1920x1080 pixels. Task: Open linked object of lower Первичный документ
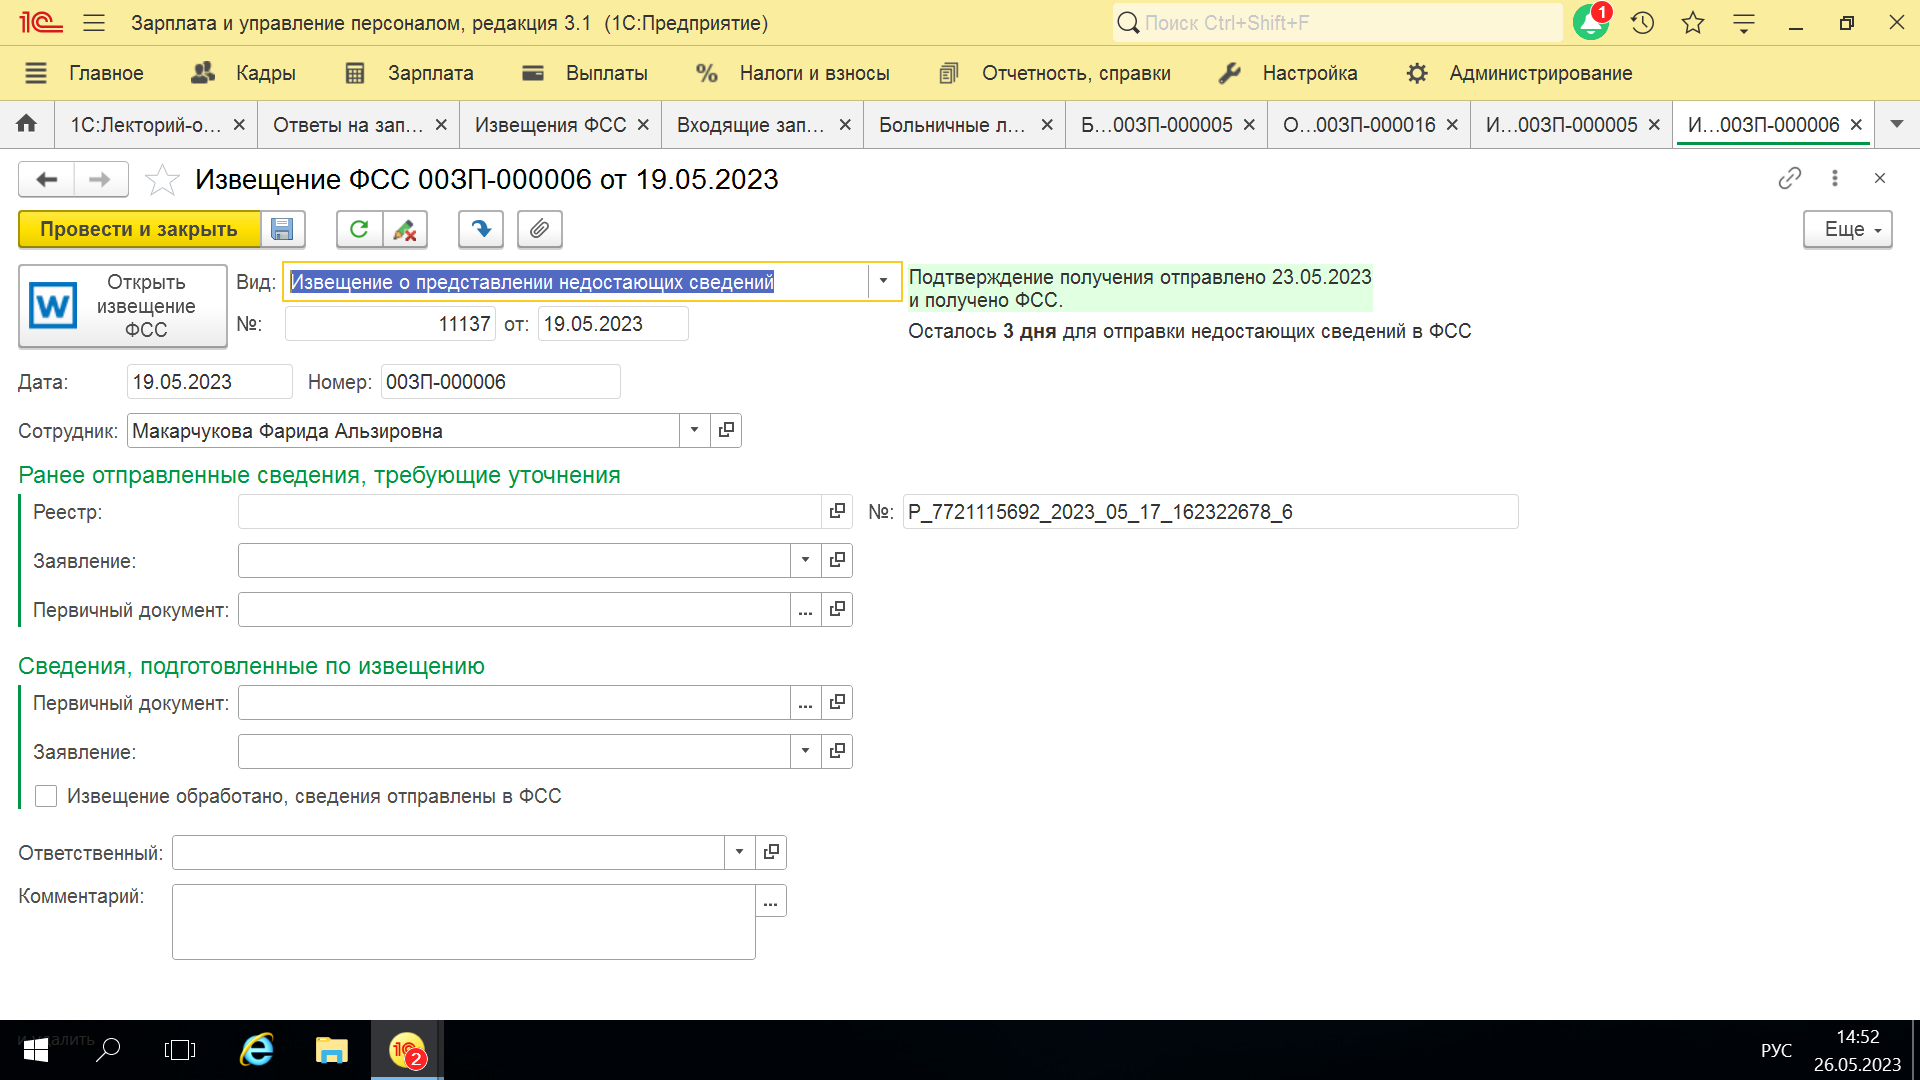pyautogui.click(x=837, y=703)
